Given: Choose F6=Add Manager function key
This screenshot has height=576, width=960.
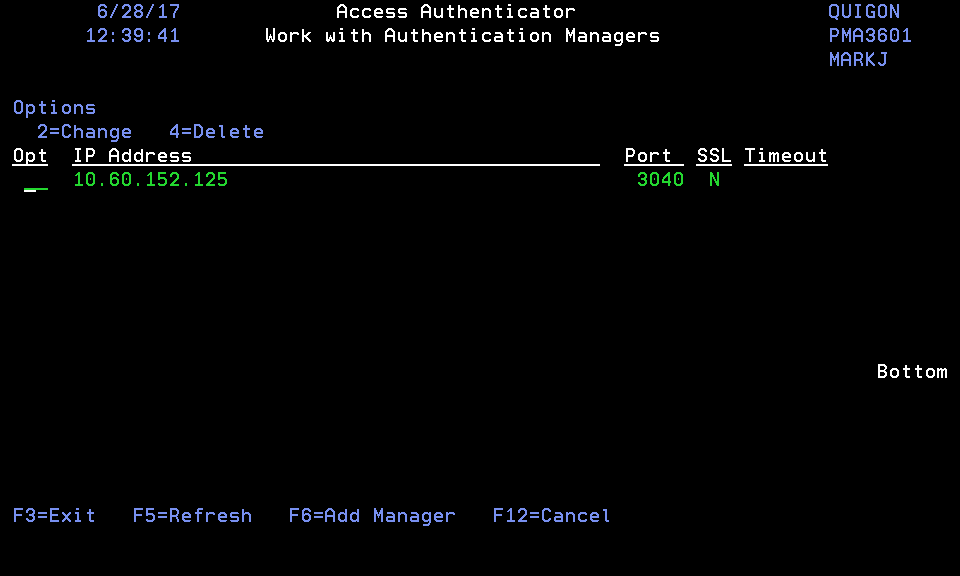Looking at the screenshot, I should pyautogui.click(x=371, y=516).
